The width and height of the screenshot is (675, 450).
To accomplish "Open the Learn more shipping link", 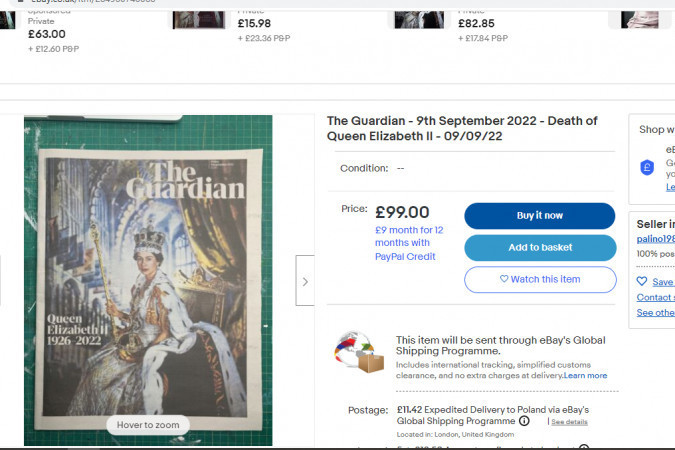I will (585, 376).
